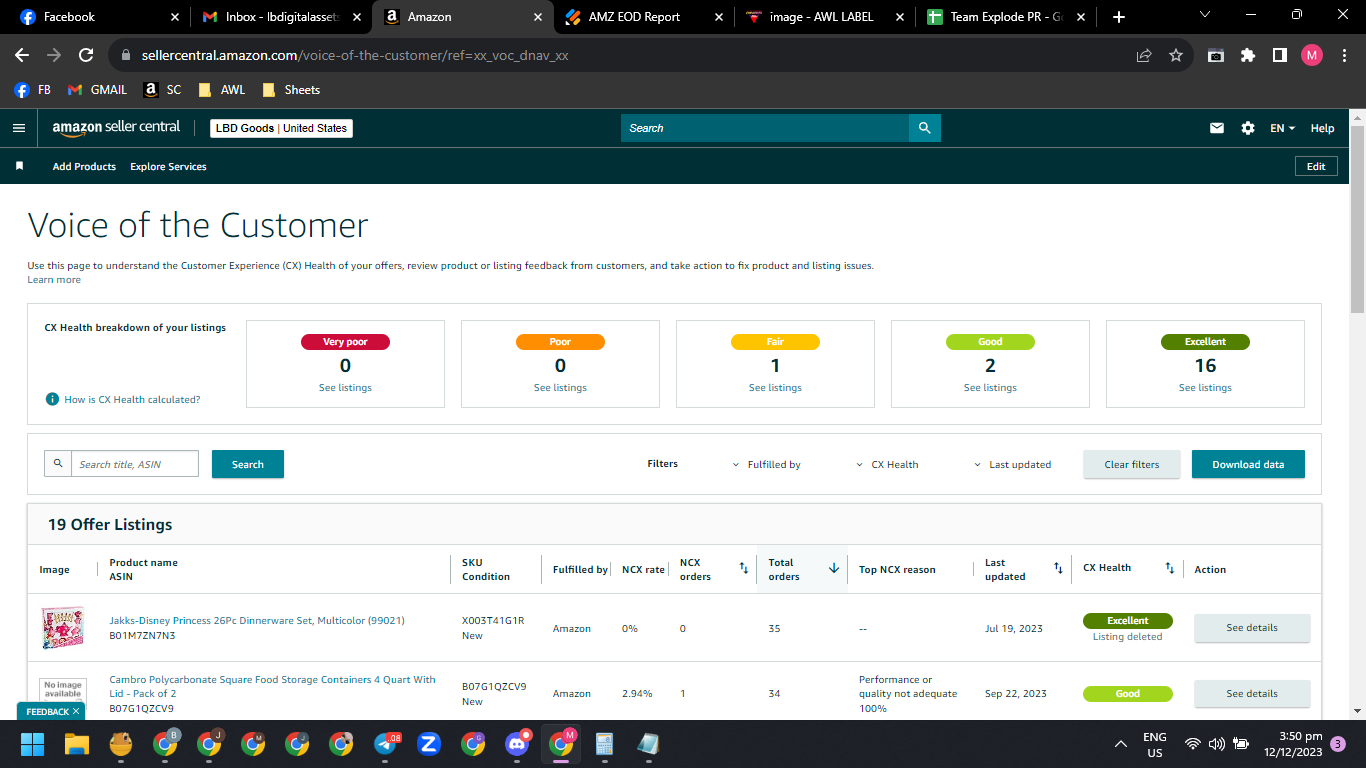Switch to the image - AWL LABEL tab
1366x768 pixels.
coord(824,17)
